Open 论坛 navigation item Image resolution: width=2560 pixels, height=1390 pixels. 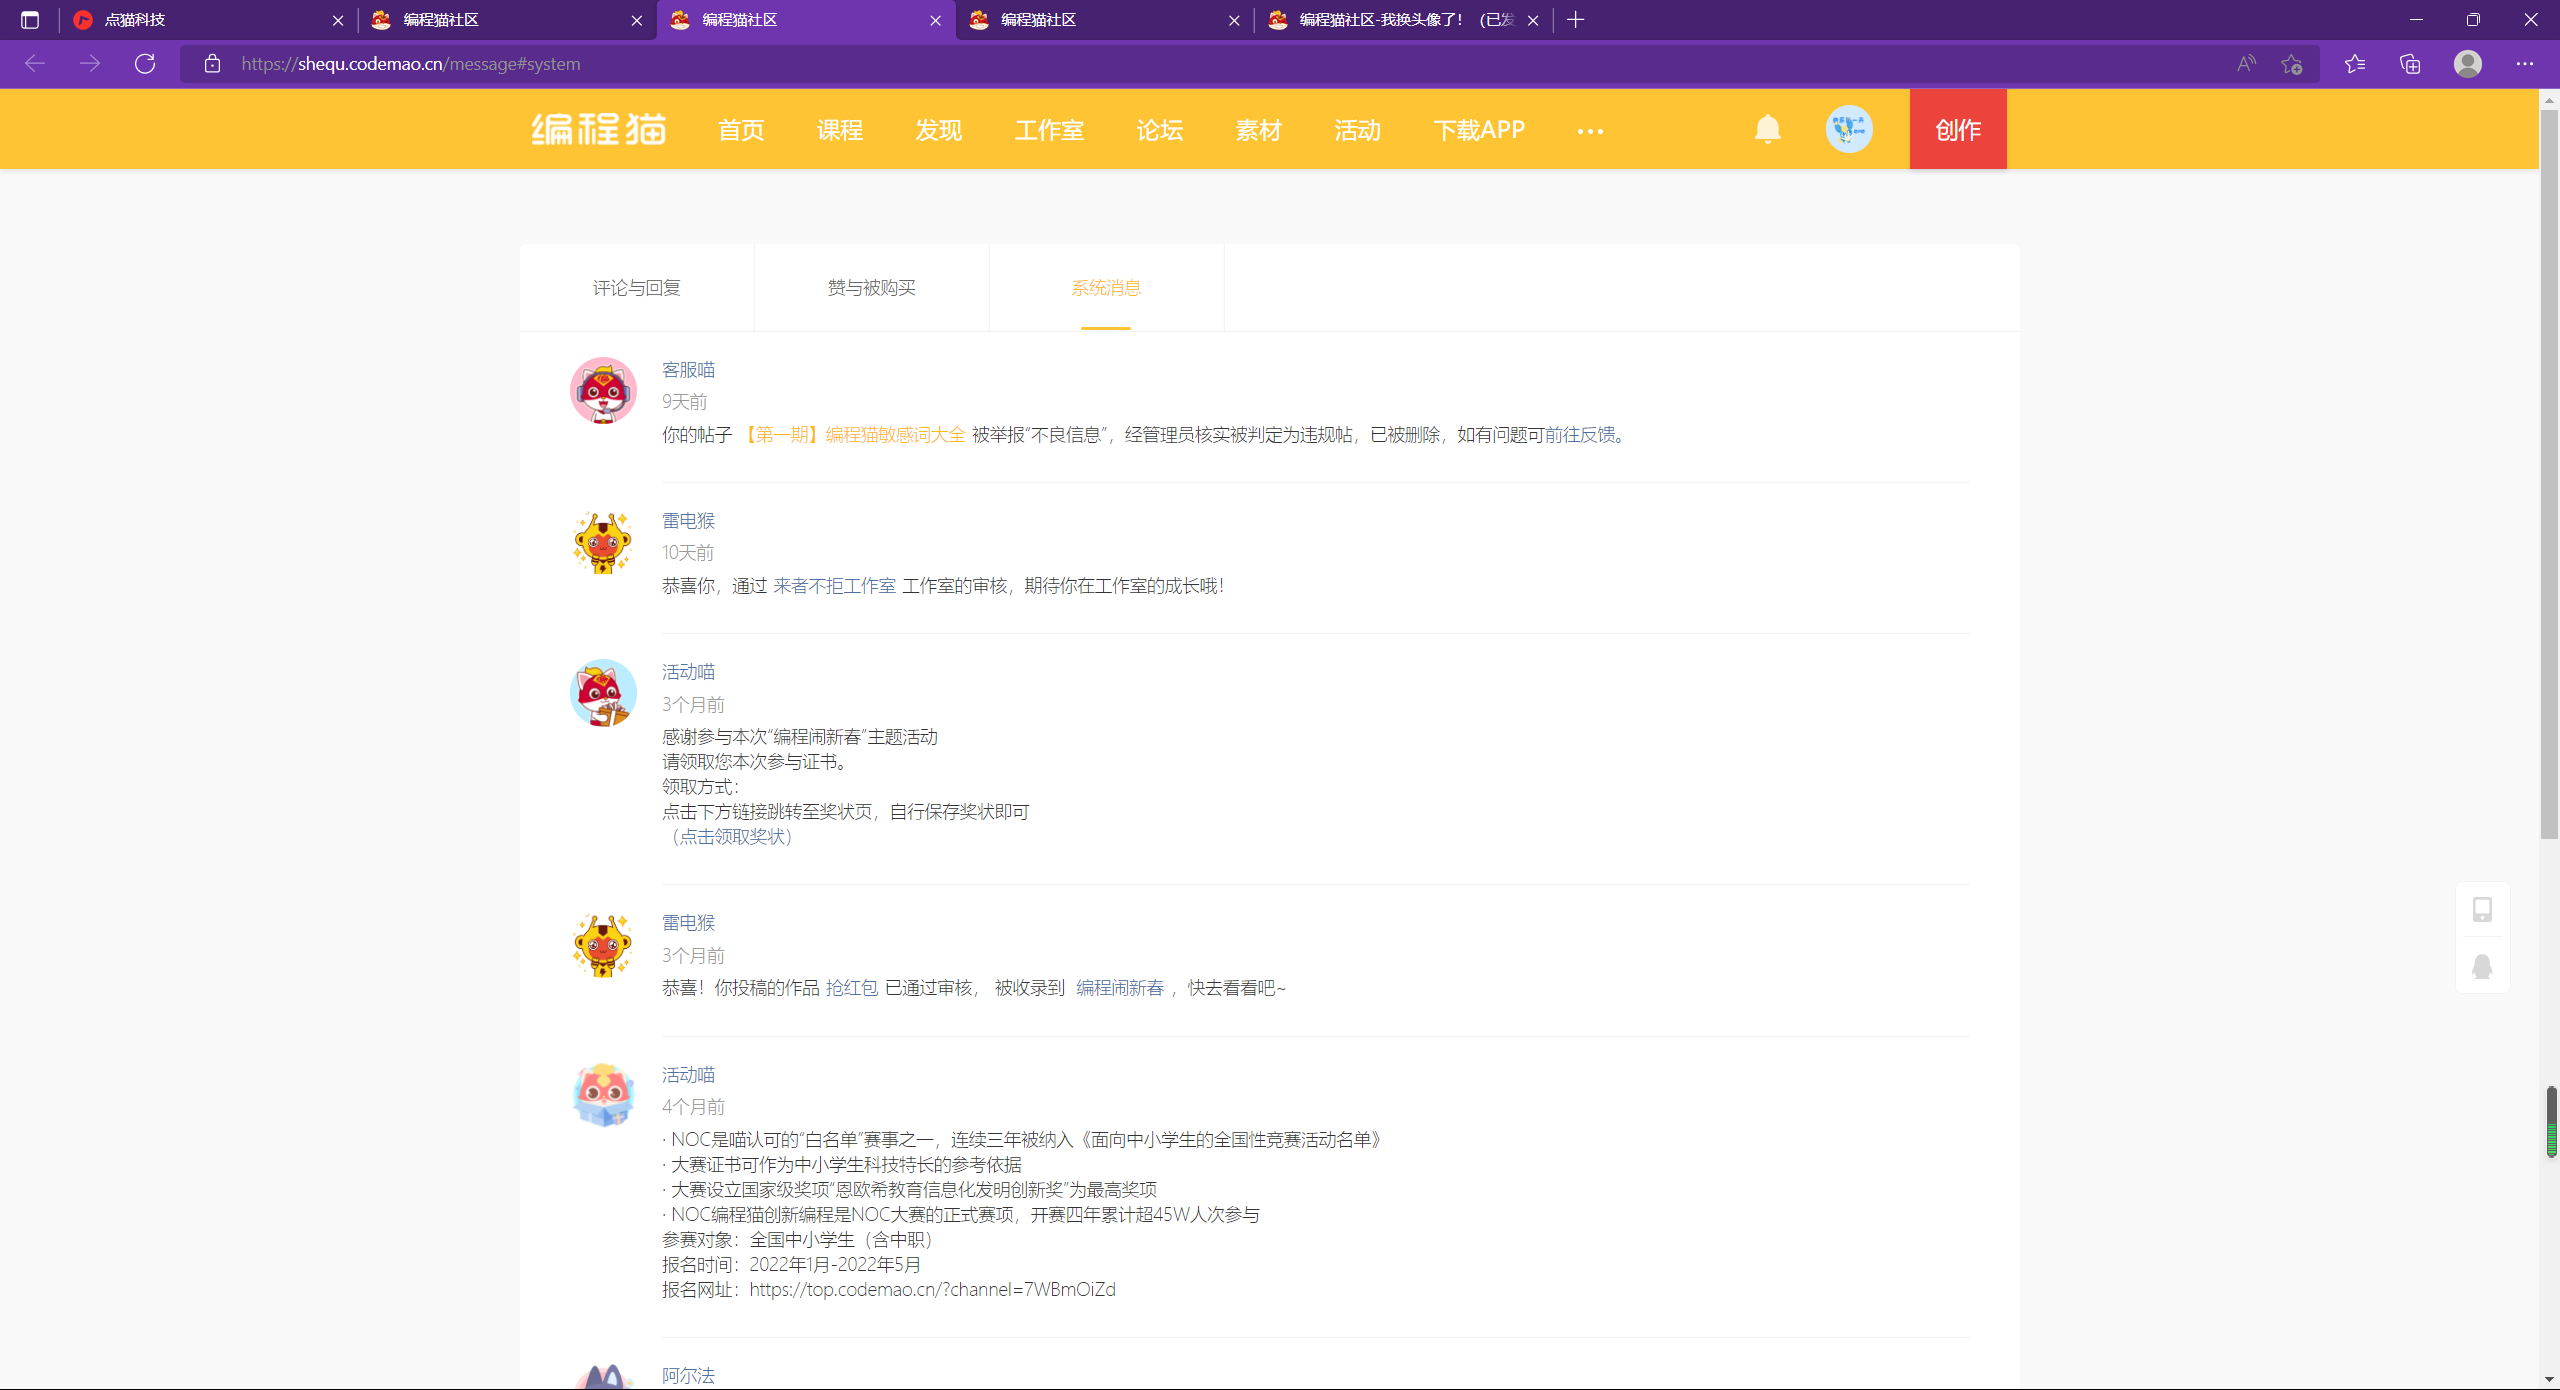[x=1160, y=130]
